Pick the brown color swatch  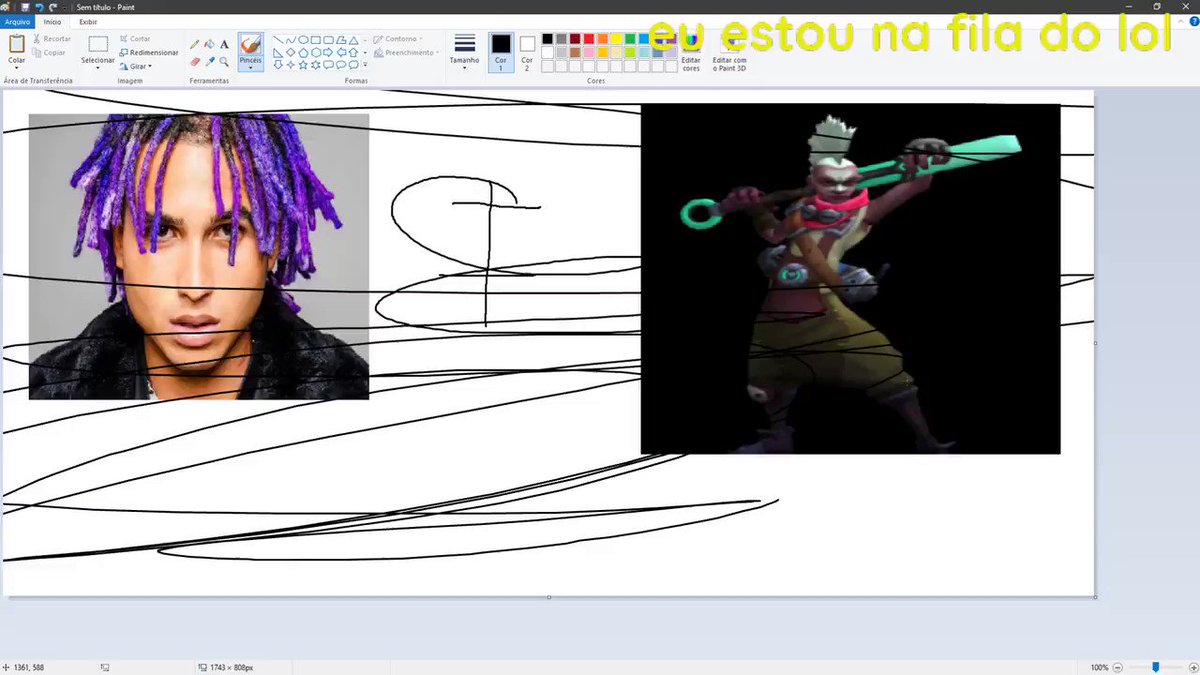(x=575, y=52)
